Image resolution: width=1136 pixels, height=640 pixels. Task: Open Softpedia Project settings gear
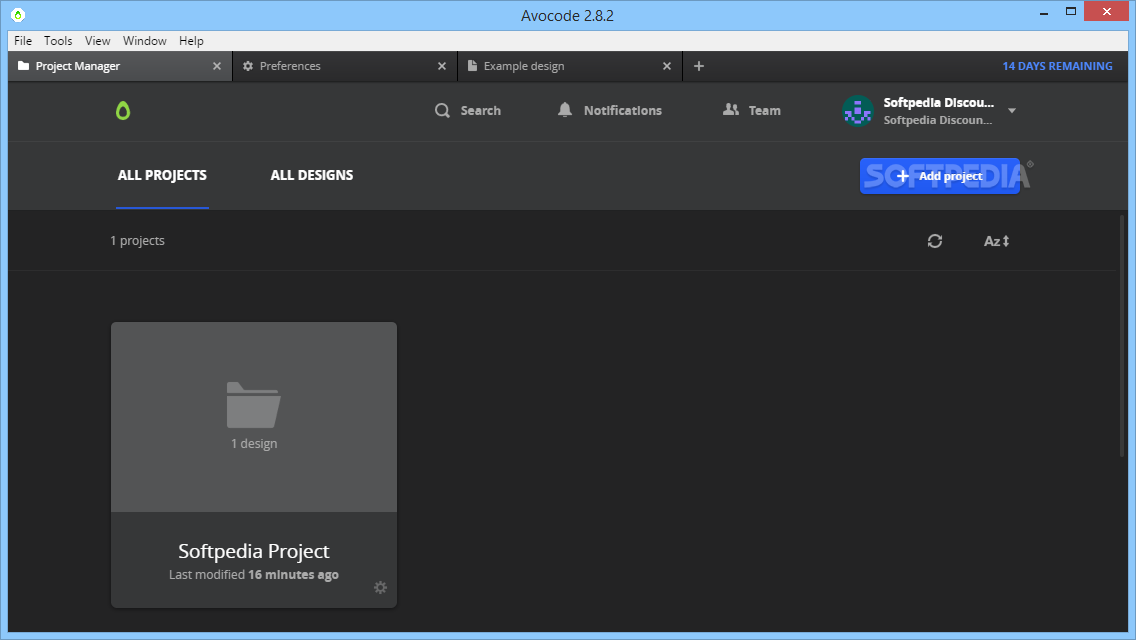[380, 587]
